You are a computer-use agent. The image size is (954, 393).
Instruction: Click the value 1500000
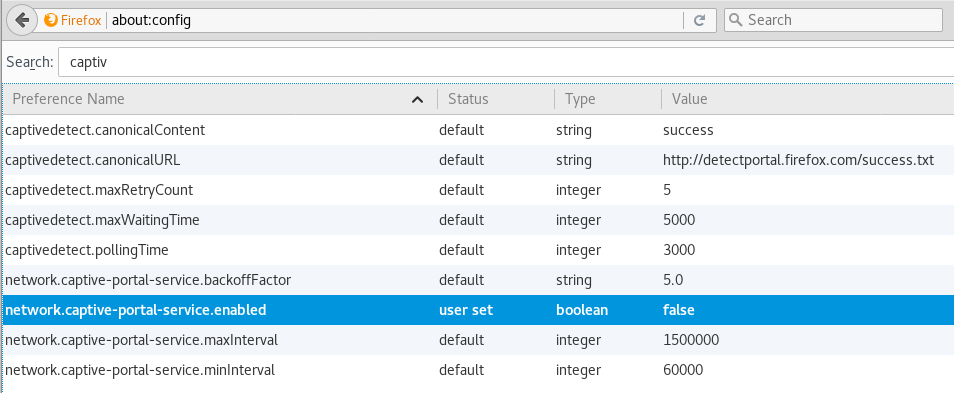pyautogui.click(x=691, y=339)
